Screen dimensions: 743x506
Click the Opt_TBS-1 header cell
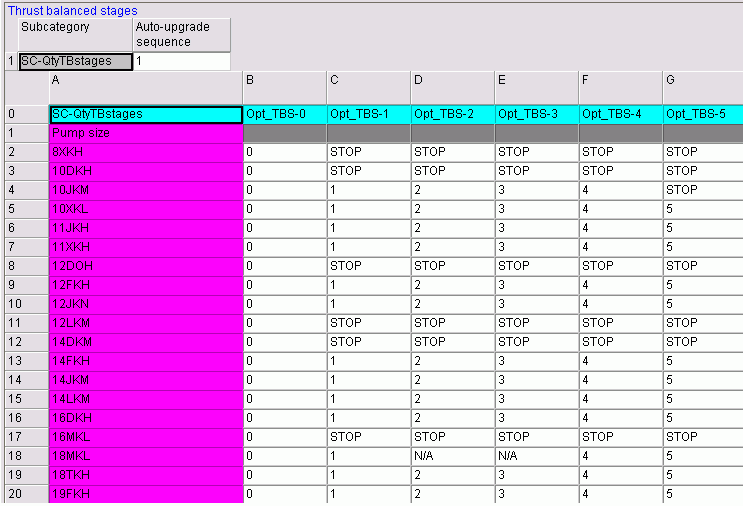tap(369, 115)
